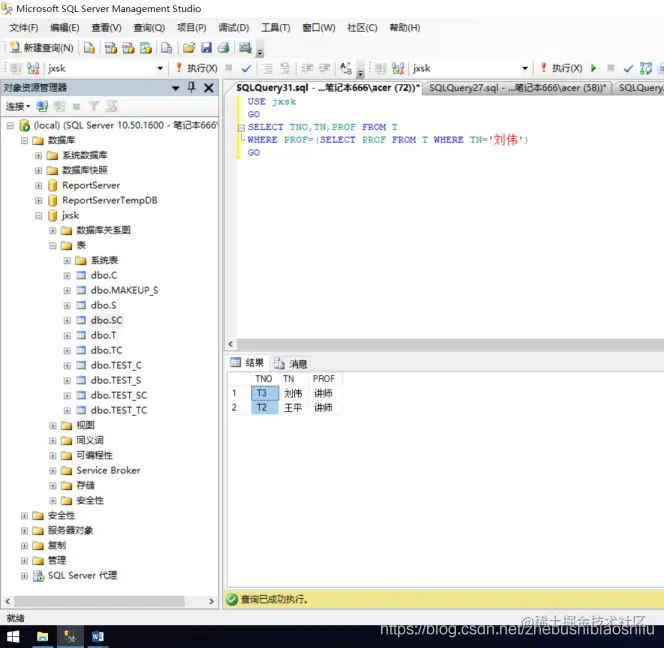The width and height of the screenshot is (664, 648).
Task: Click the 王平 result cell
Action: pos(293,407)
